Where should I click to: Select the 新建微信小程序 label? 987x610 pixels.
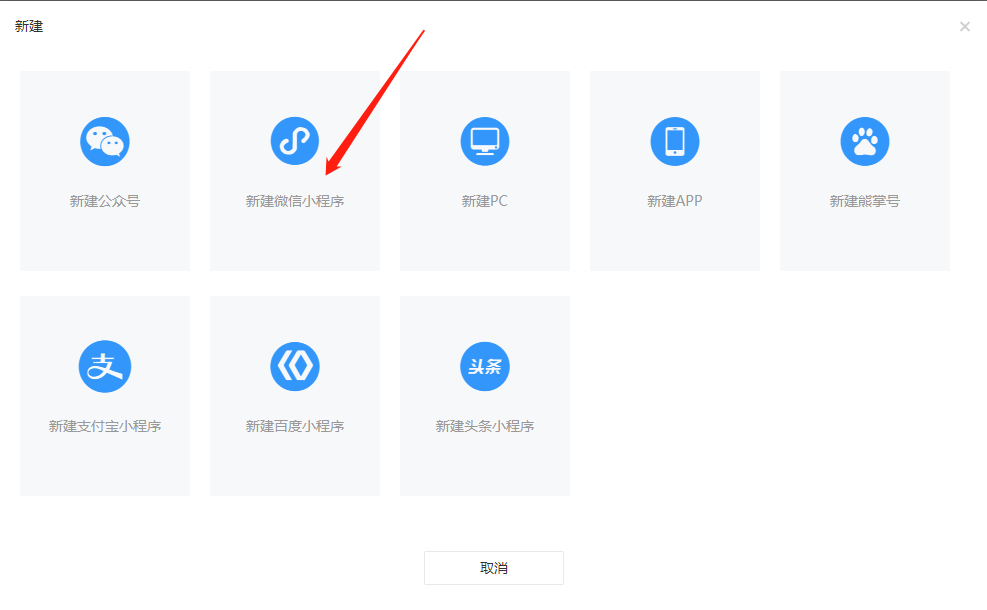point(295,201)
